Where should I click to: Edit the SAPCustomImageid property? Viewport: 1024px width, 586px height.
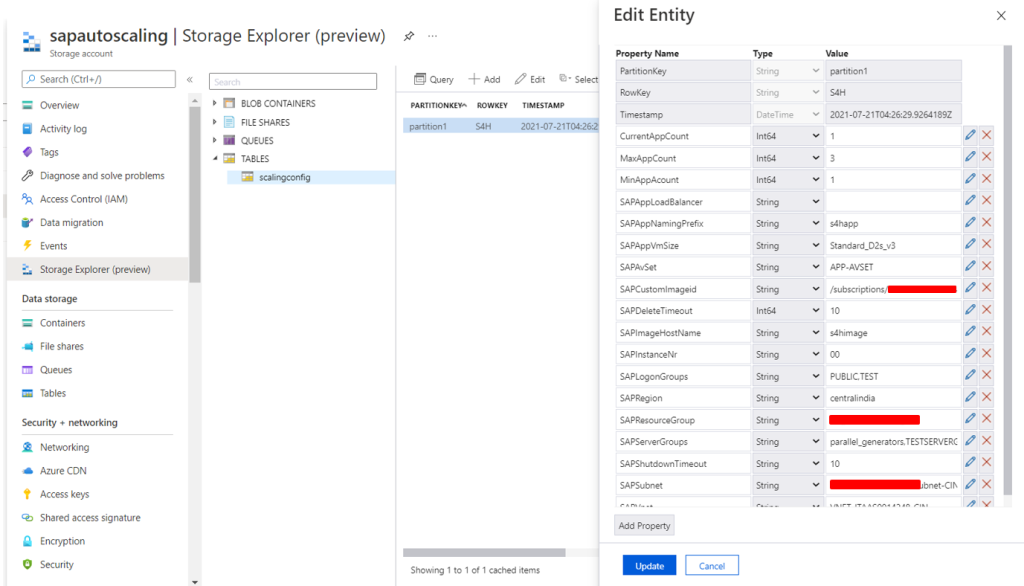tap(970, 288)
